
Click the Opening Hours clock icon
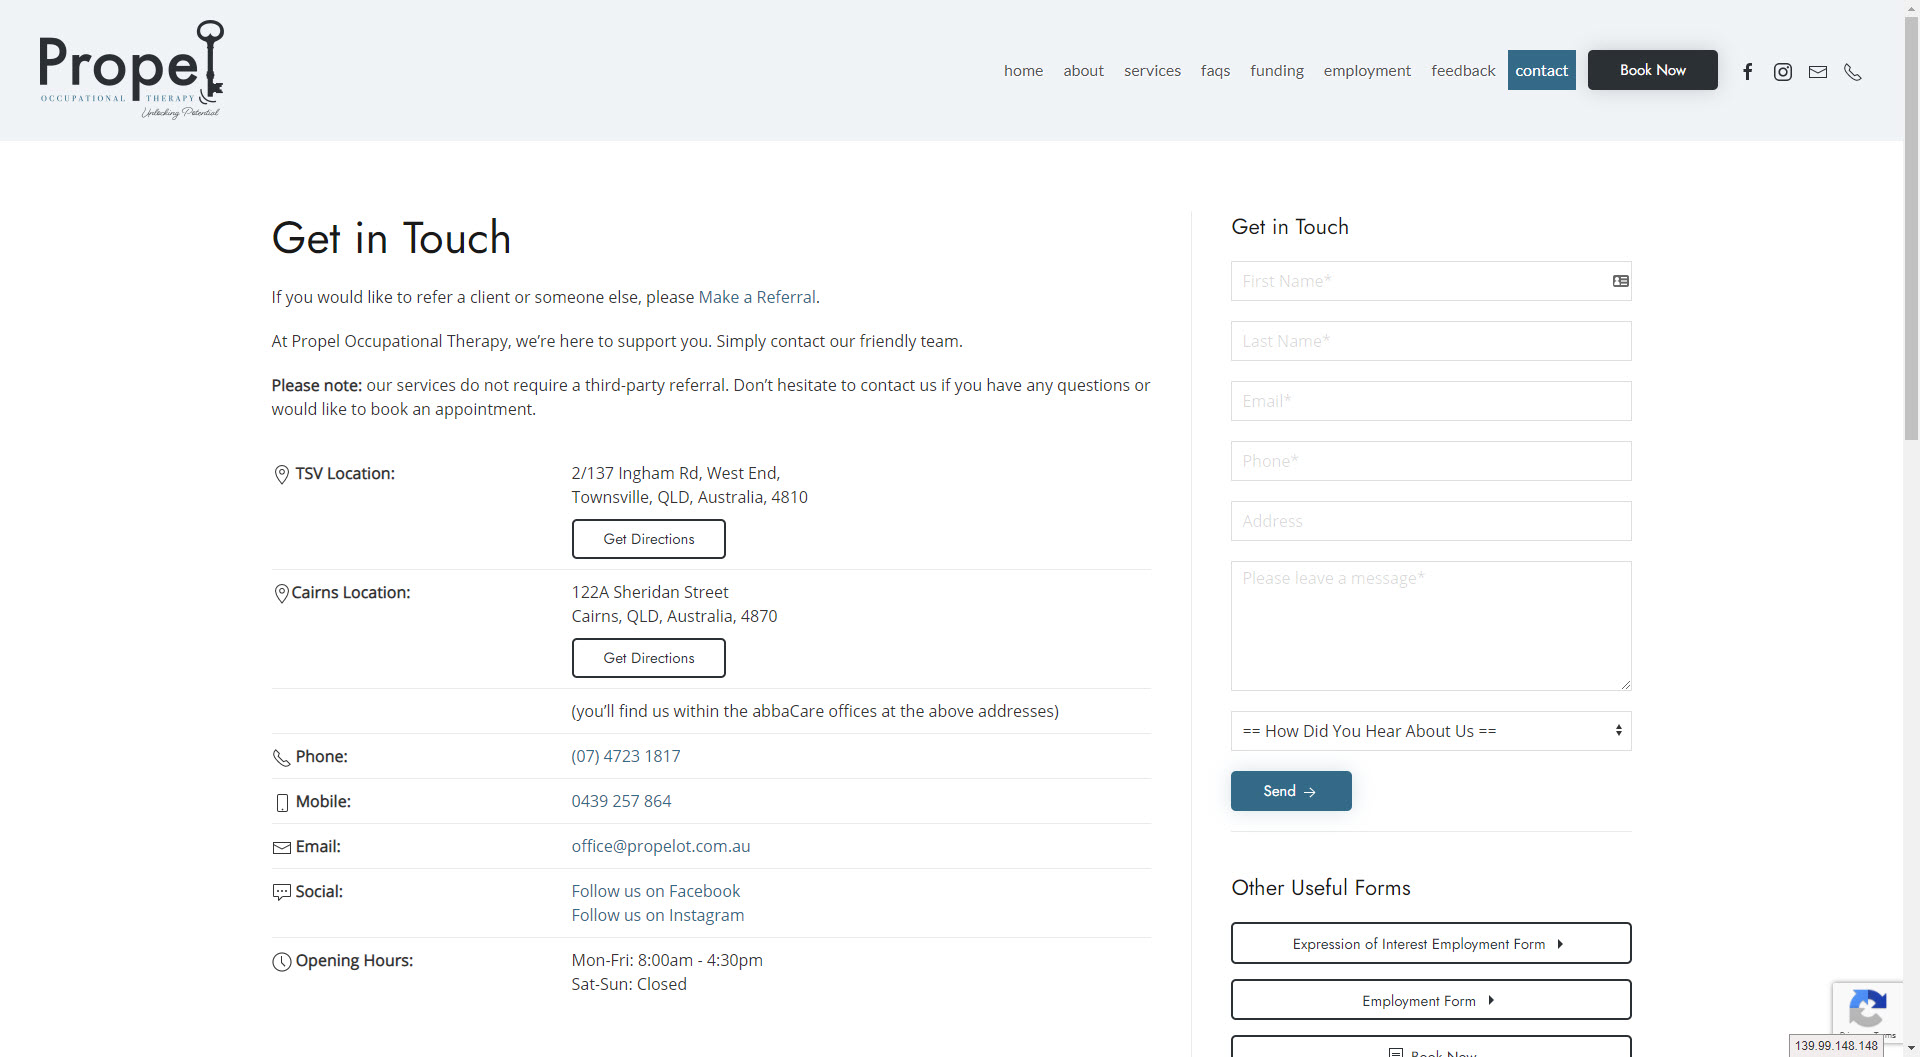coord(282,961)
